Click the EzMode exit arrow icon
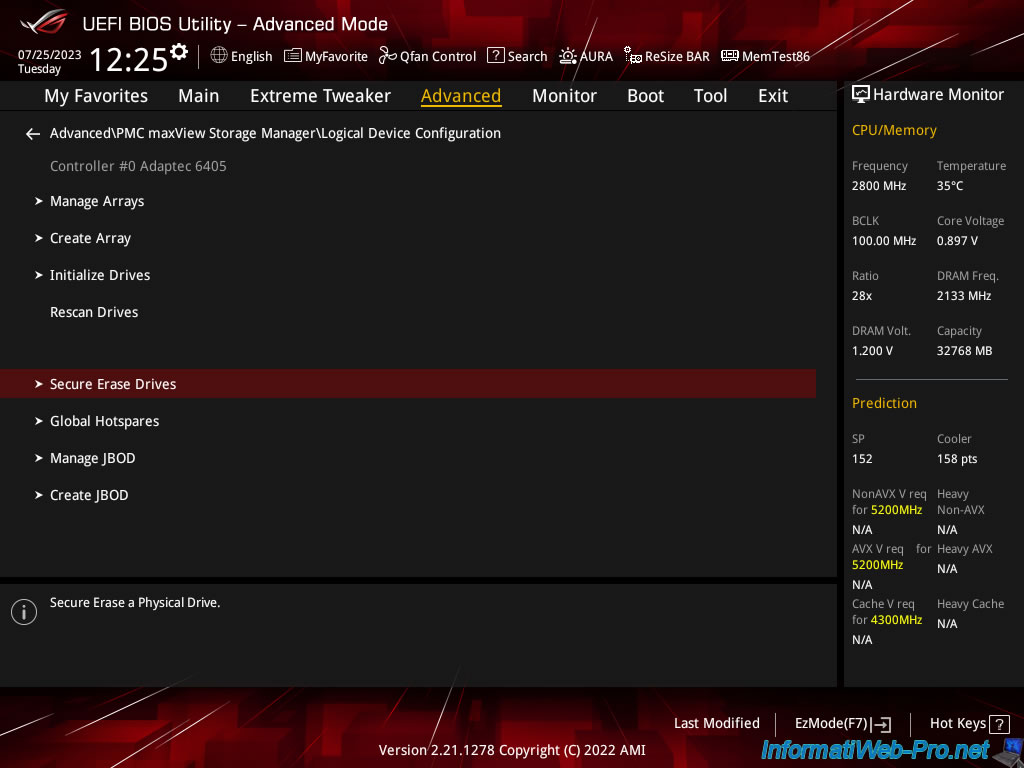 [881, 724]
